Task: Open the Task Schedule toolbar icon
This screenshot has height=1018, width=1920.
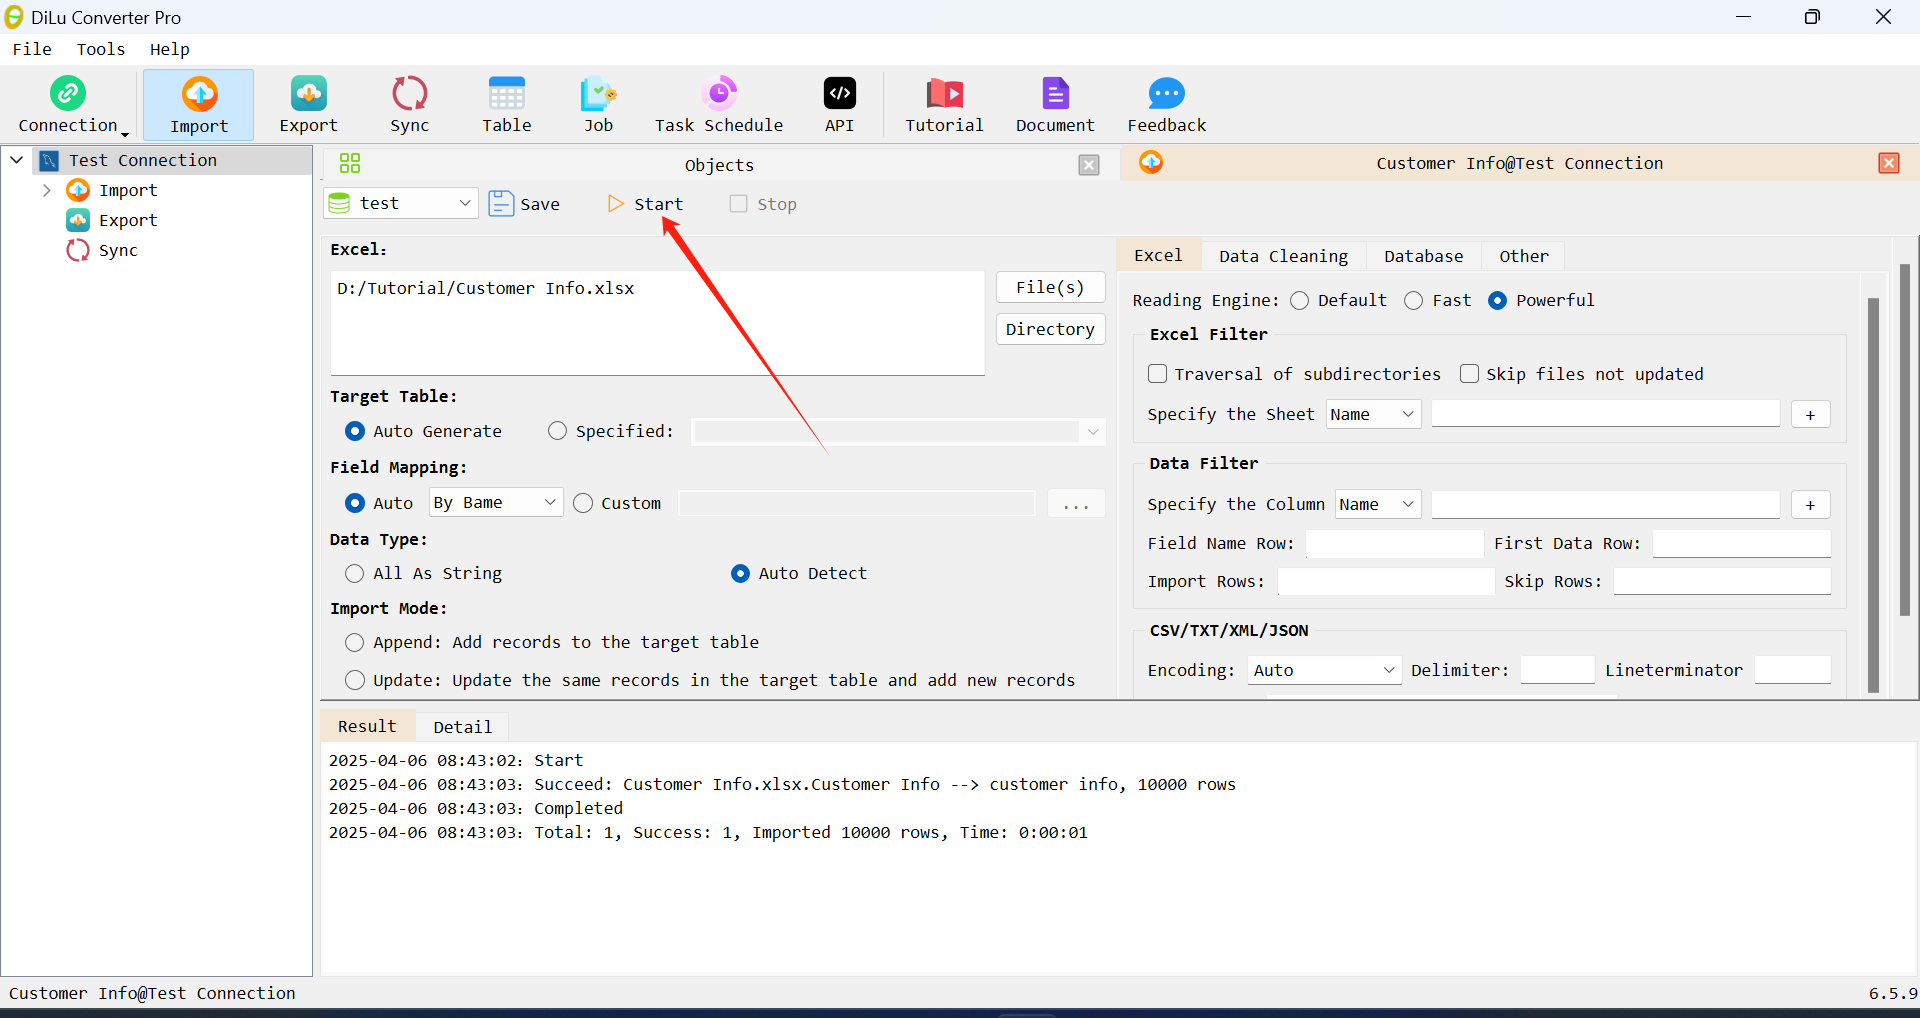Action: 719,93
